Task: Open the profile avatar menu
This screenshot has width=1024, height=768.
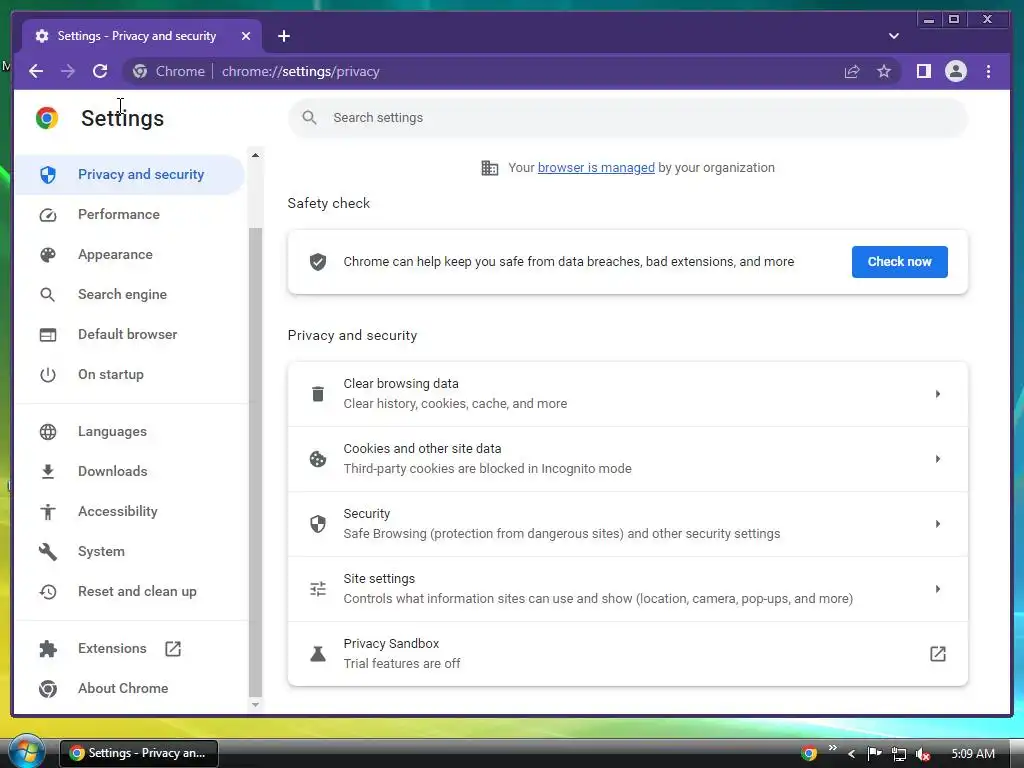Action: [x=955, y=71]
